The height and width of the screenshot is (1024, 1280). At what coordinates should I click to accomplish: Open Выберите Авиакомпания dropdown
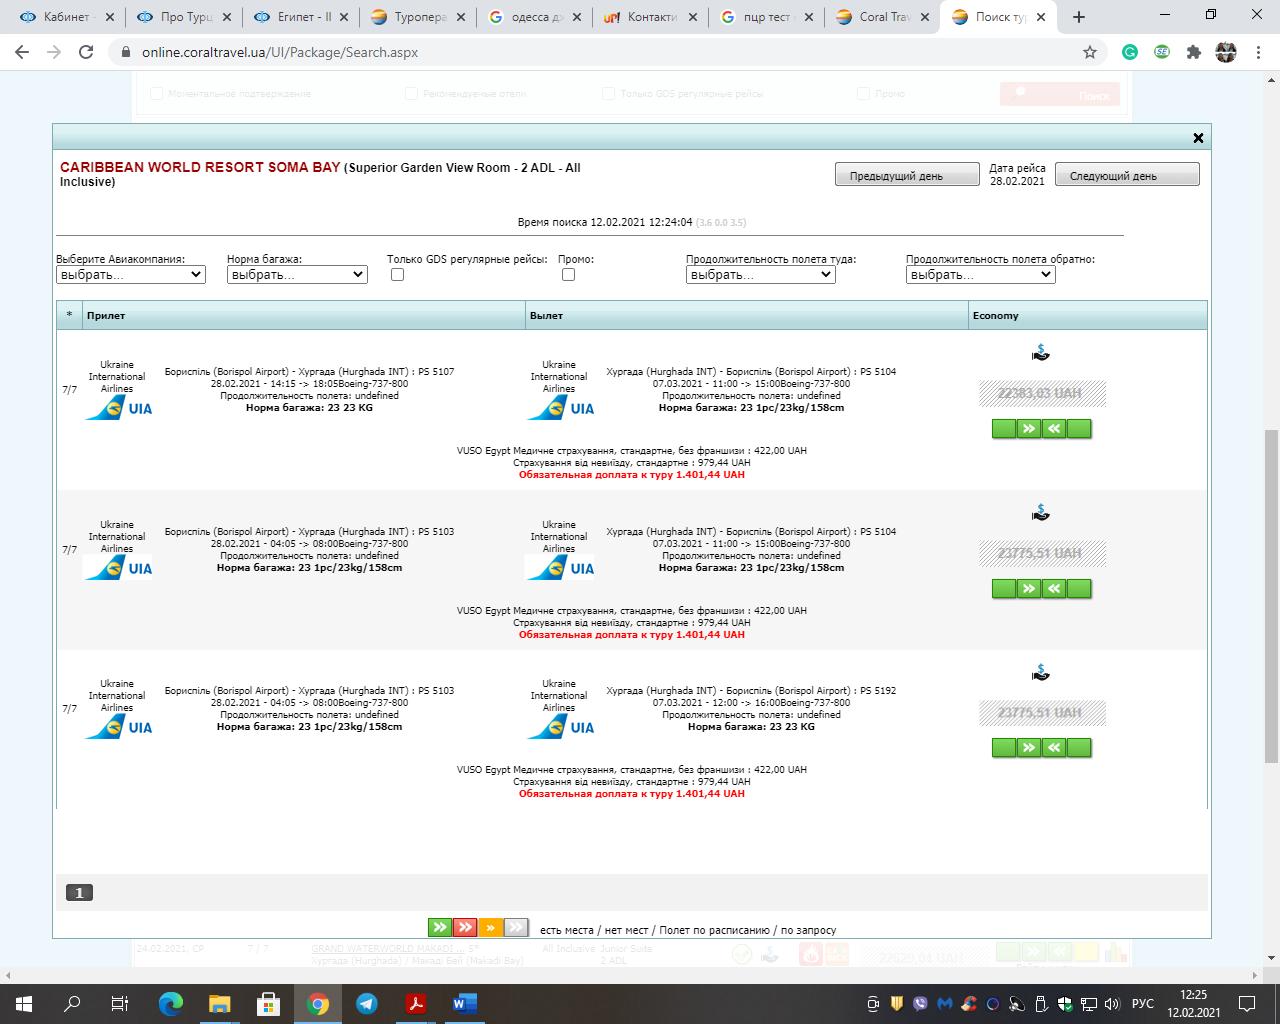click(131, 275)
